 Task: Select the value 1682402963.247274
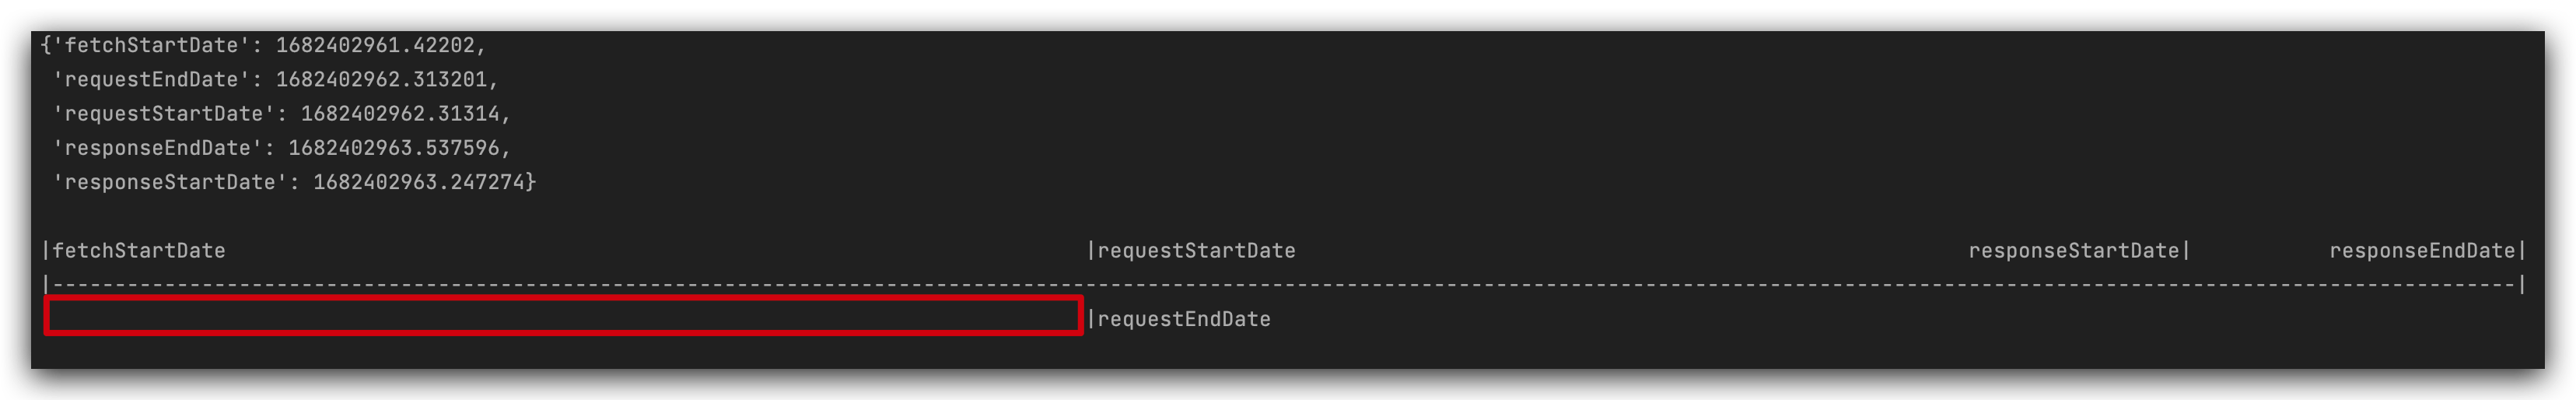(418, 181)
